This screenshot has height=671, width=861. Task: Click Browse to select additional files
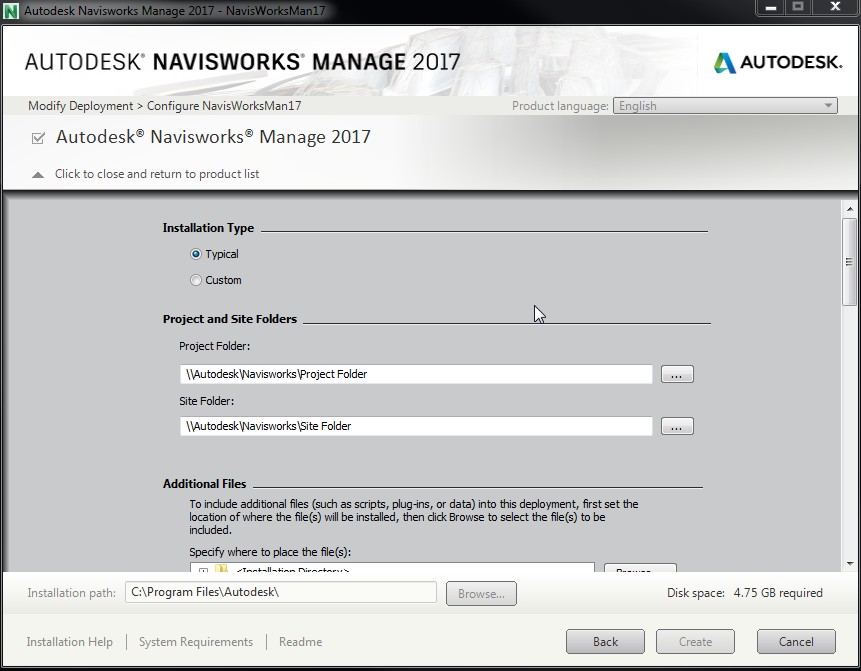click(640, 569)
